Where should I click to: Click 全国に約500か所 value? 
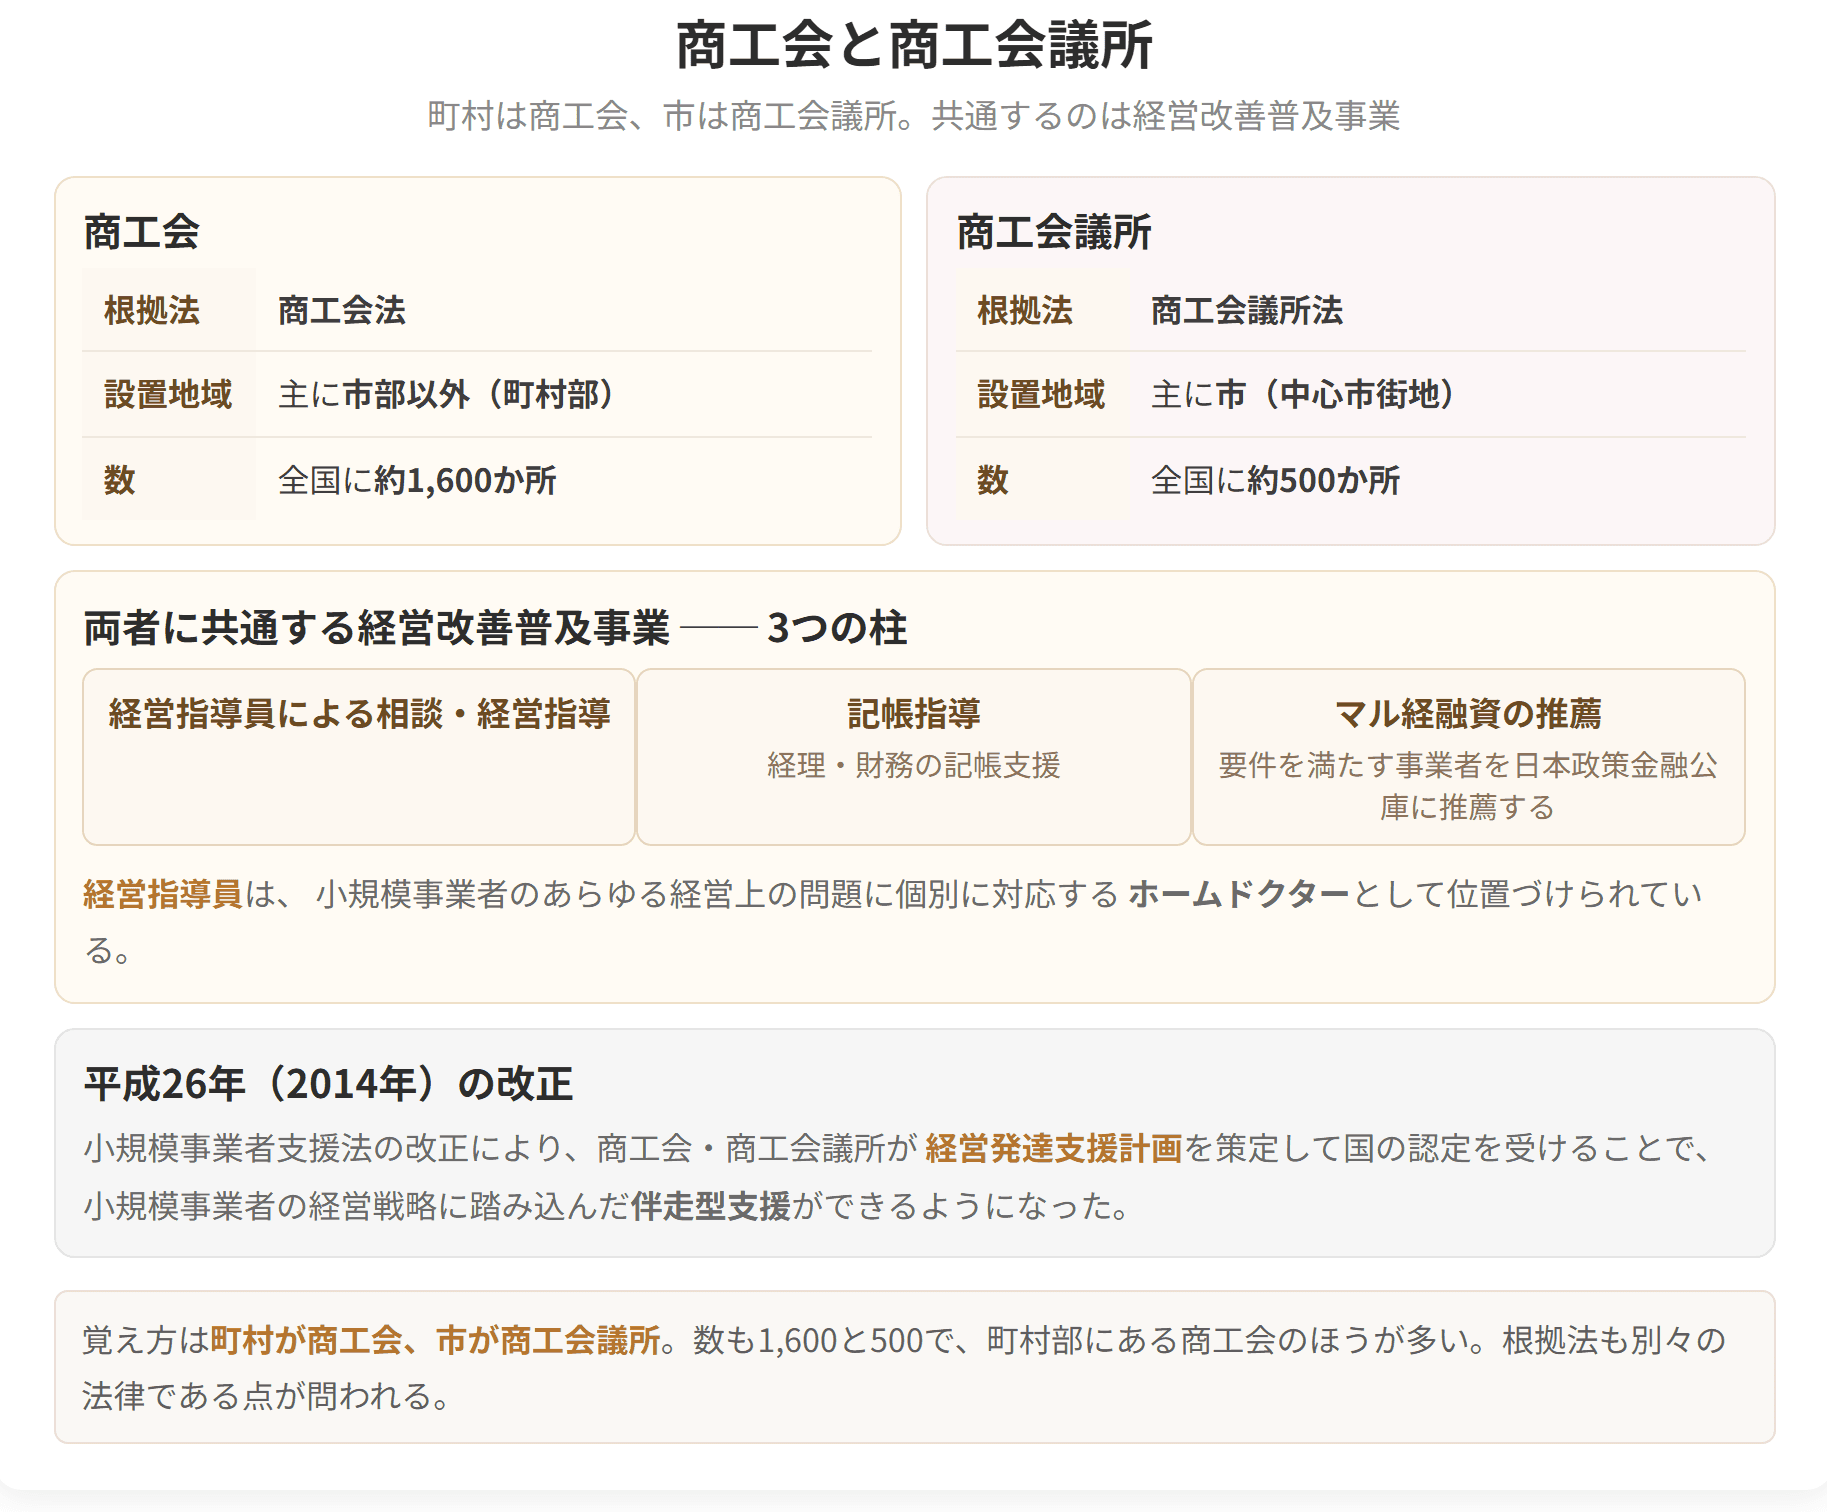(x=1275, y=480)
